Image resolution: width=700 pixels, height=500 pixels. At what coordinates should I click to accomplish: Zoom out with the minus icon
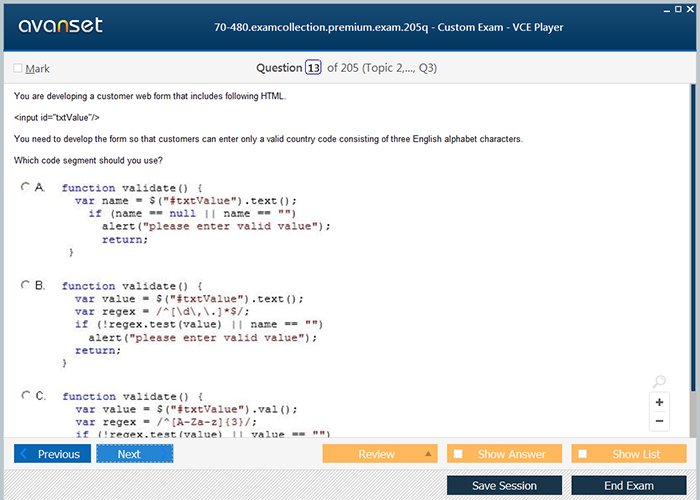[659, 421]
